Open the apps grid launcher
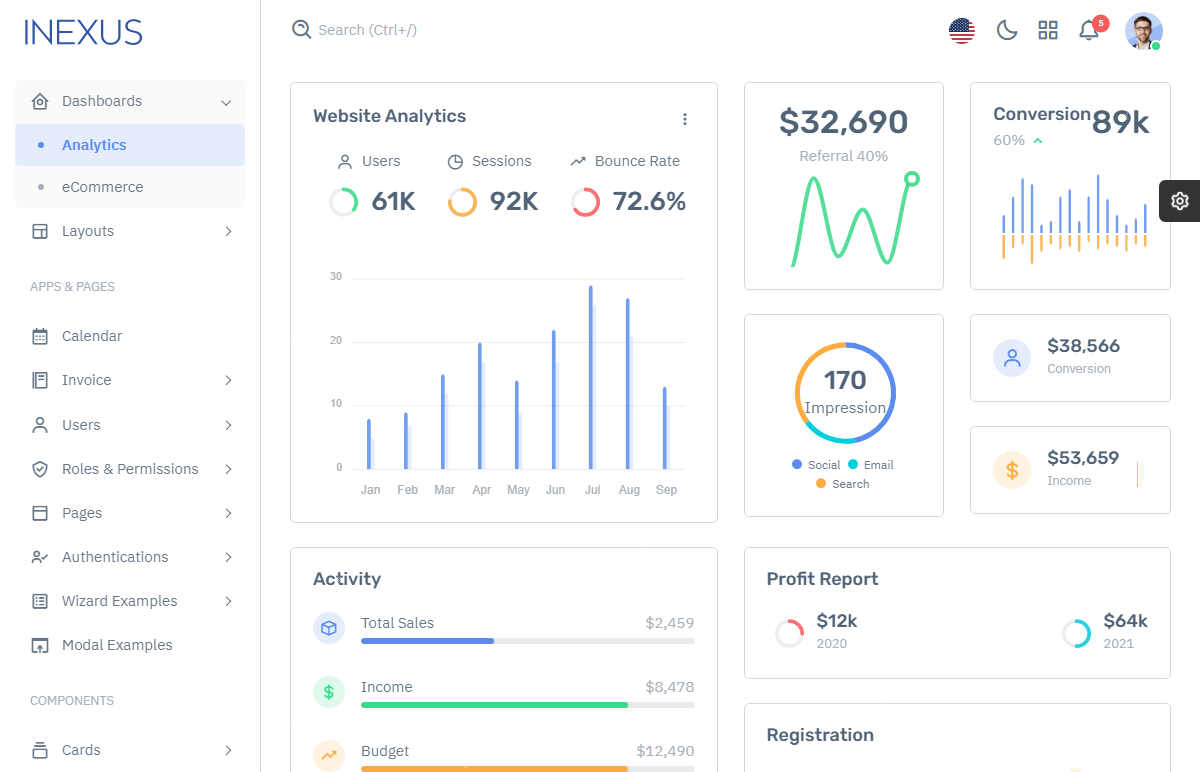The image size is (1200, 772). [x=1048, y=30]
